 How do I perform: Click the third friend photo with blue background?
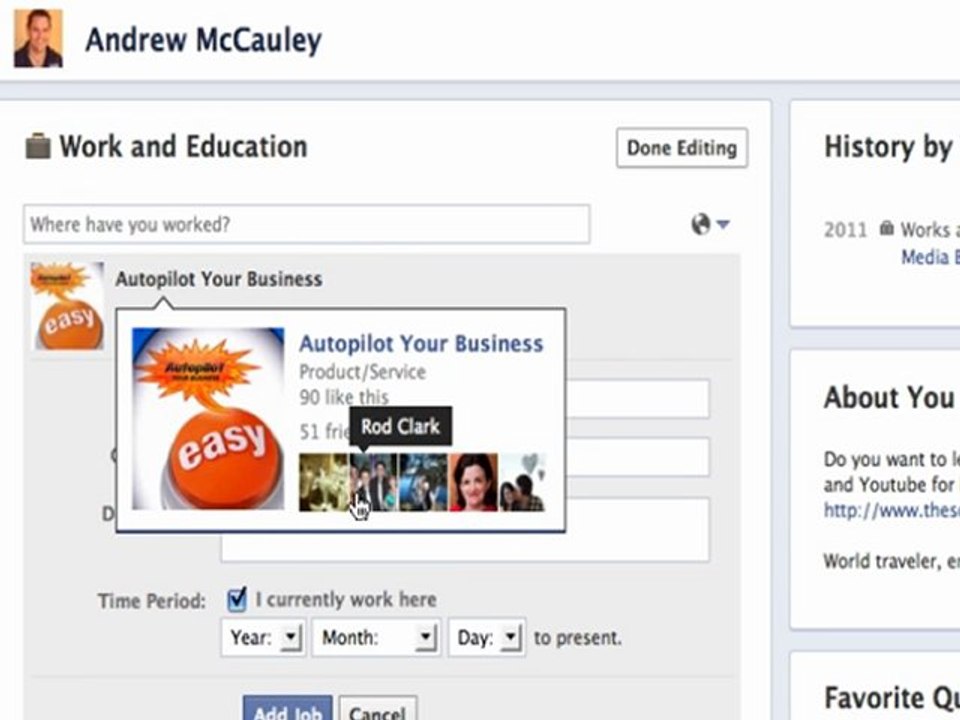pos(424,482)
